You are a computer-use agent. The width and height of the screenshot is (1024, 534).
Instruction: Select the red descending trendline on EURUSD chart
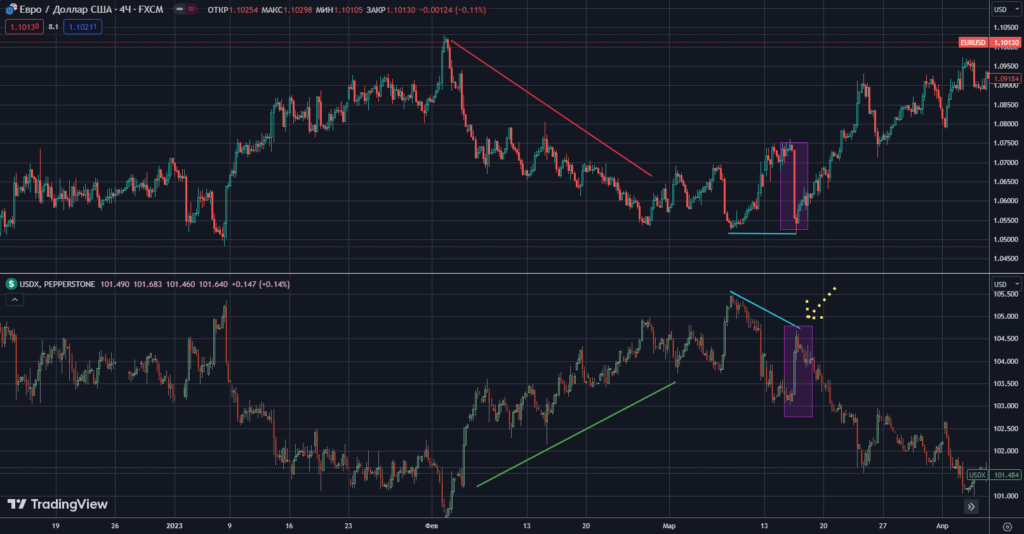point(550,108)
